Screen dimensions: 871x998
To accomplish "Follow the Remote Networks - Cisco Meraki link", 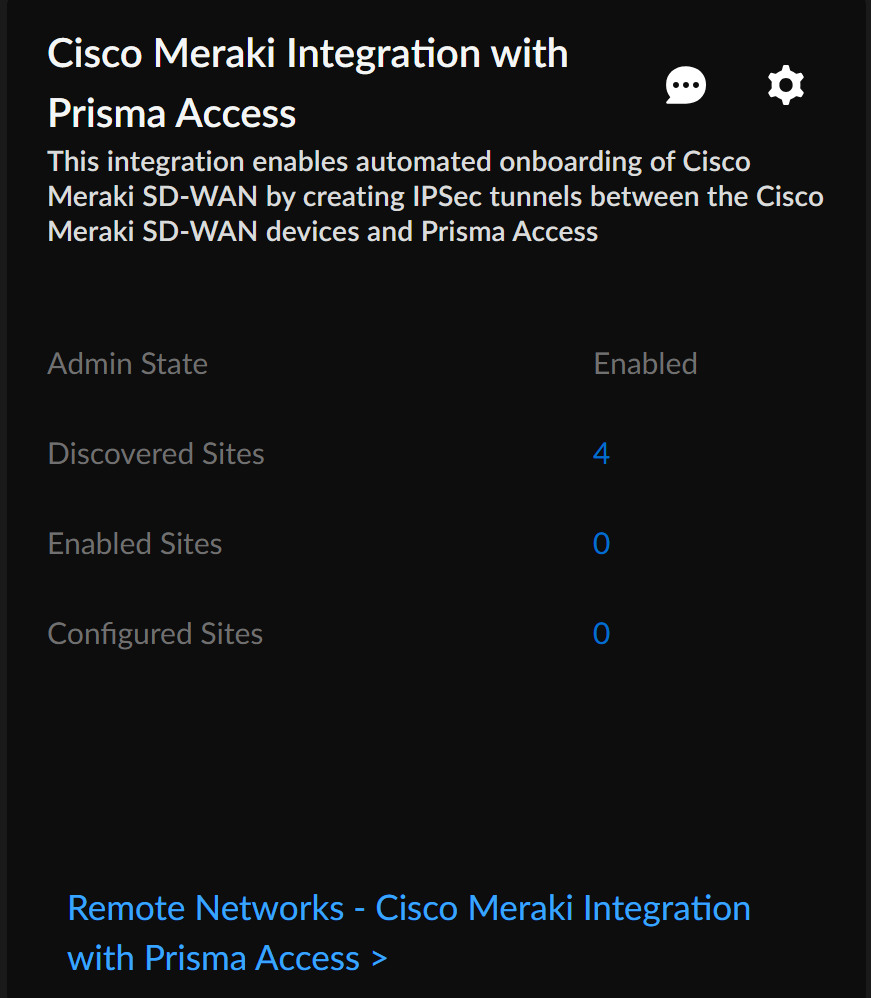I will tap(408, 909).
